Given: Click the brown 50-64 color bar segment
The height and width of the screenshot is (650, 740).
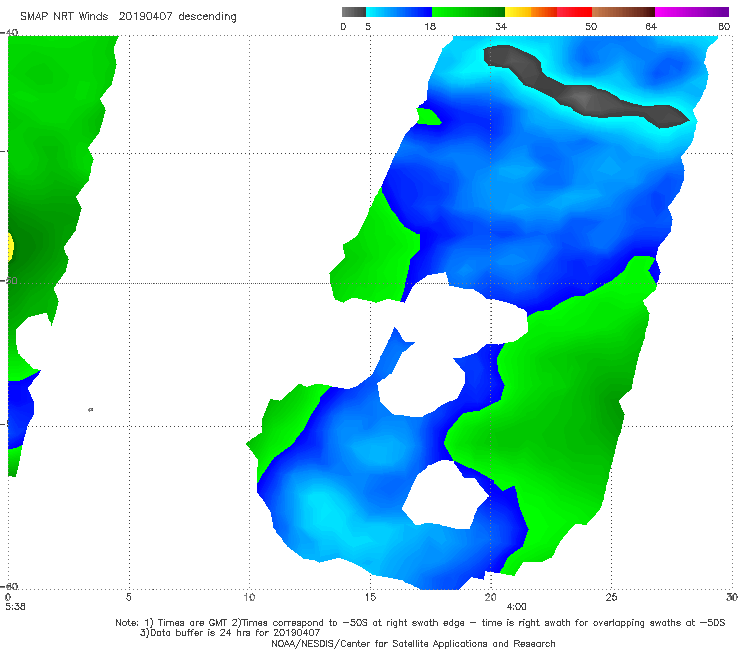Looking at the screenshot, I should point(623,12).
